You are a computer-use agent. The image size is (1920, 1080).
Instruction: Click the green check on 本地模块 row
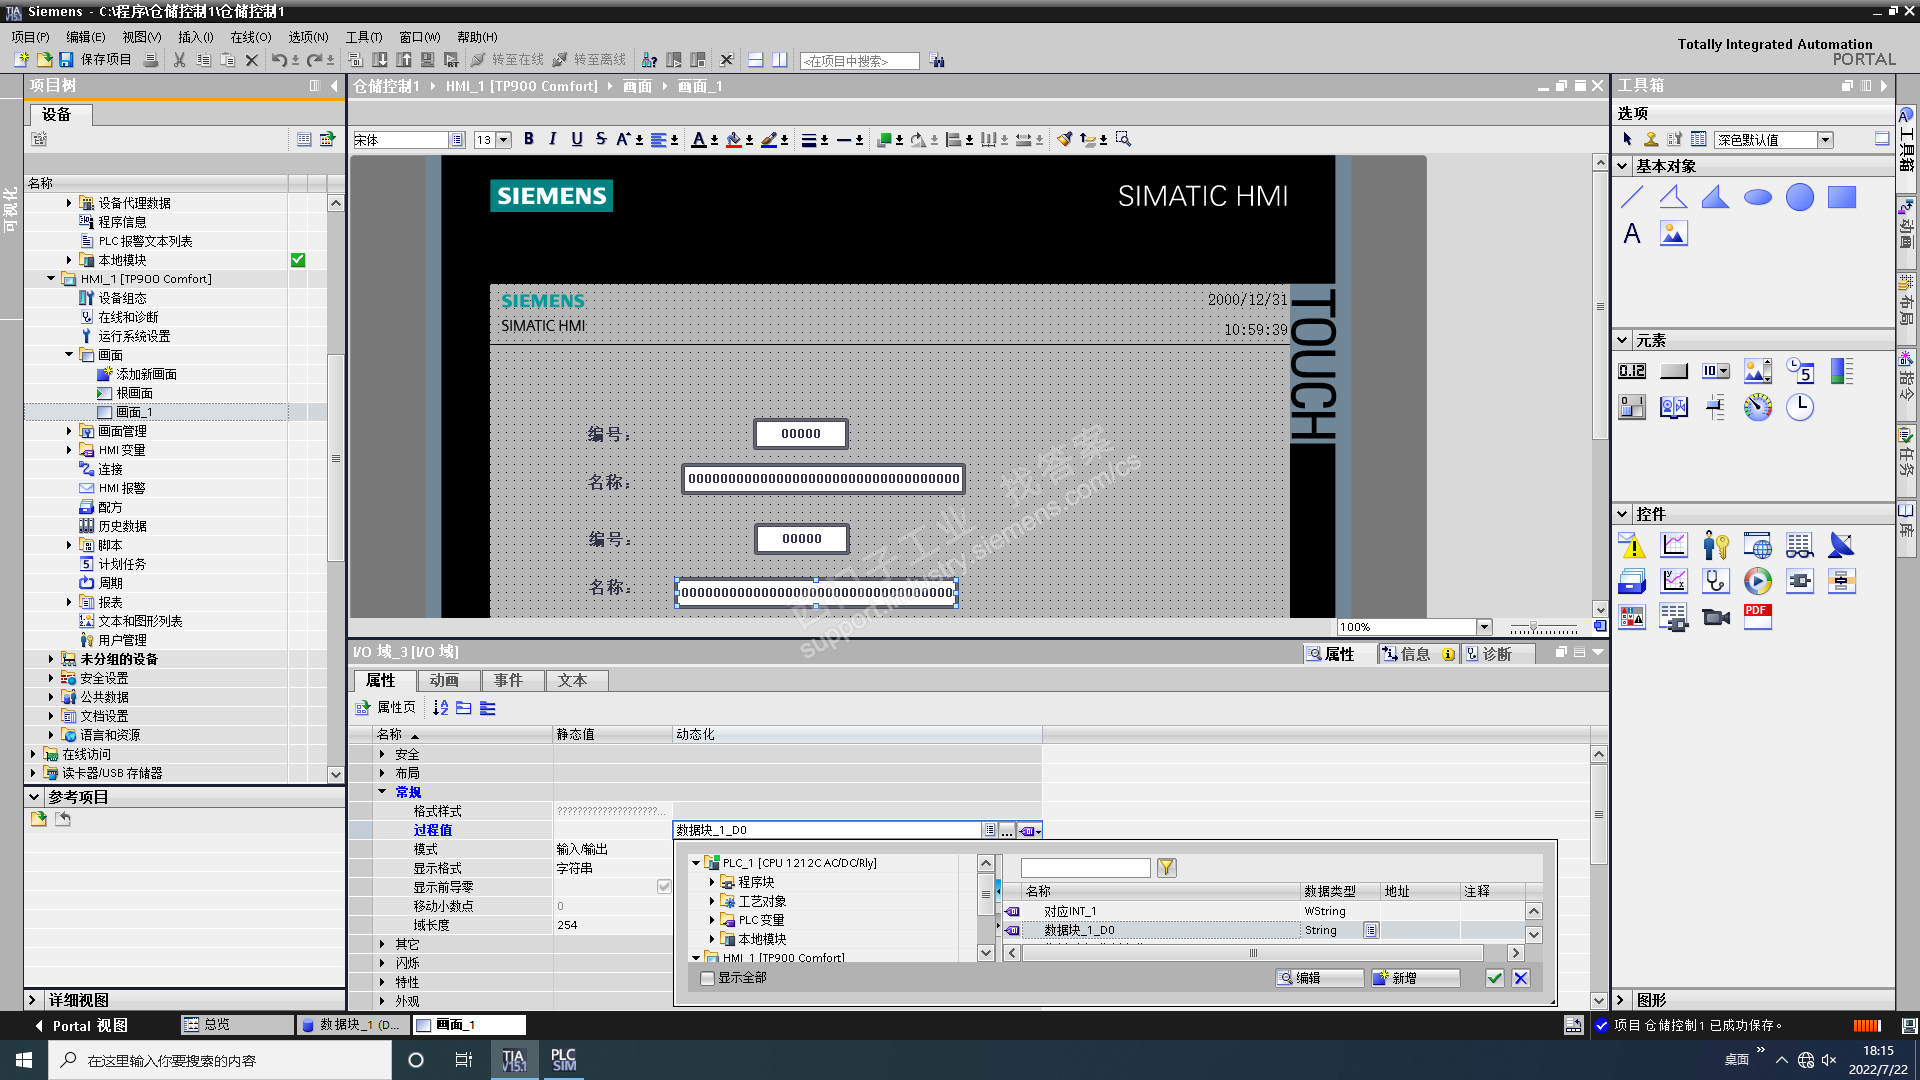[x=298, y=260]
